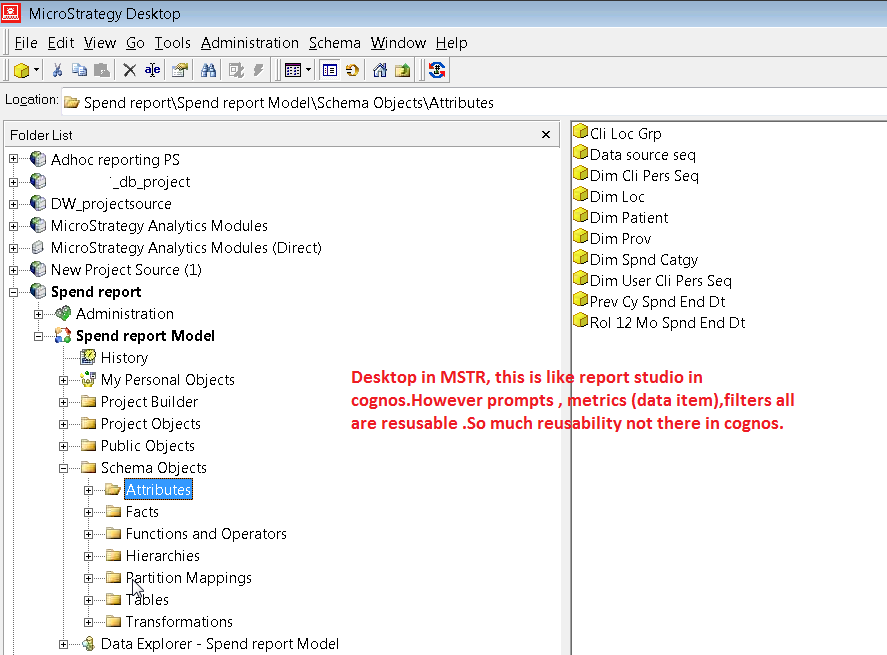Close the Folder List panel
The image size is (887, 655).
545,134
